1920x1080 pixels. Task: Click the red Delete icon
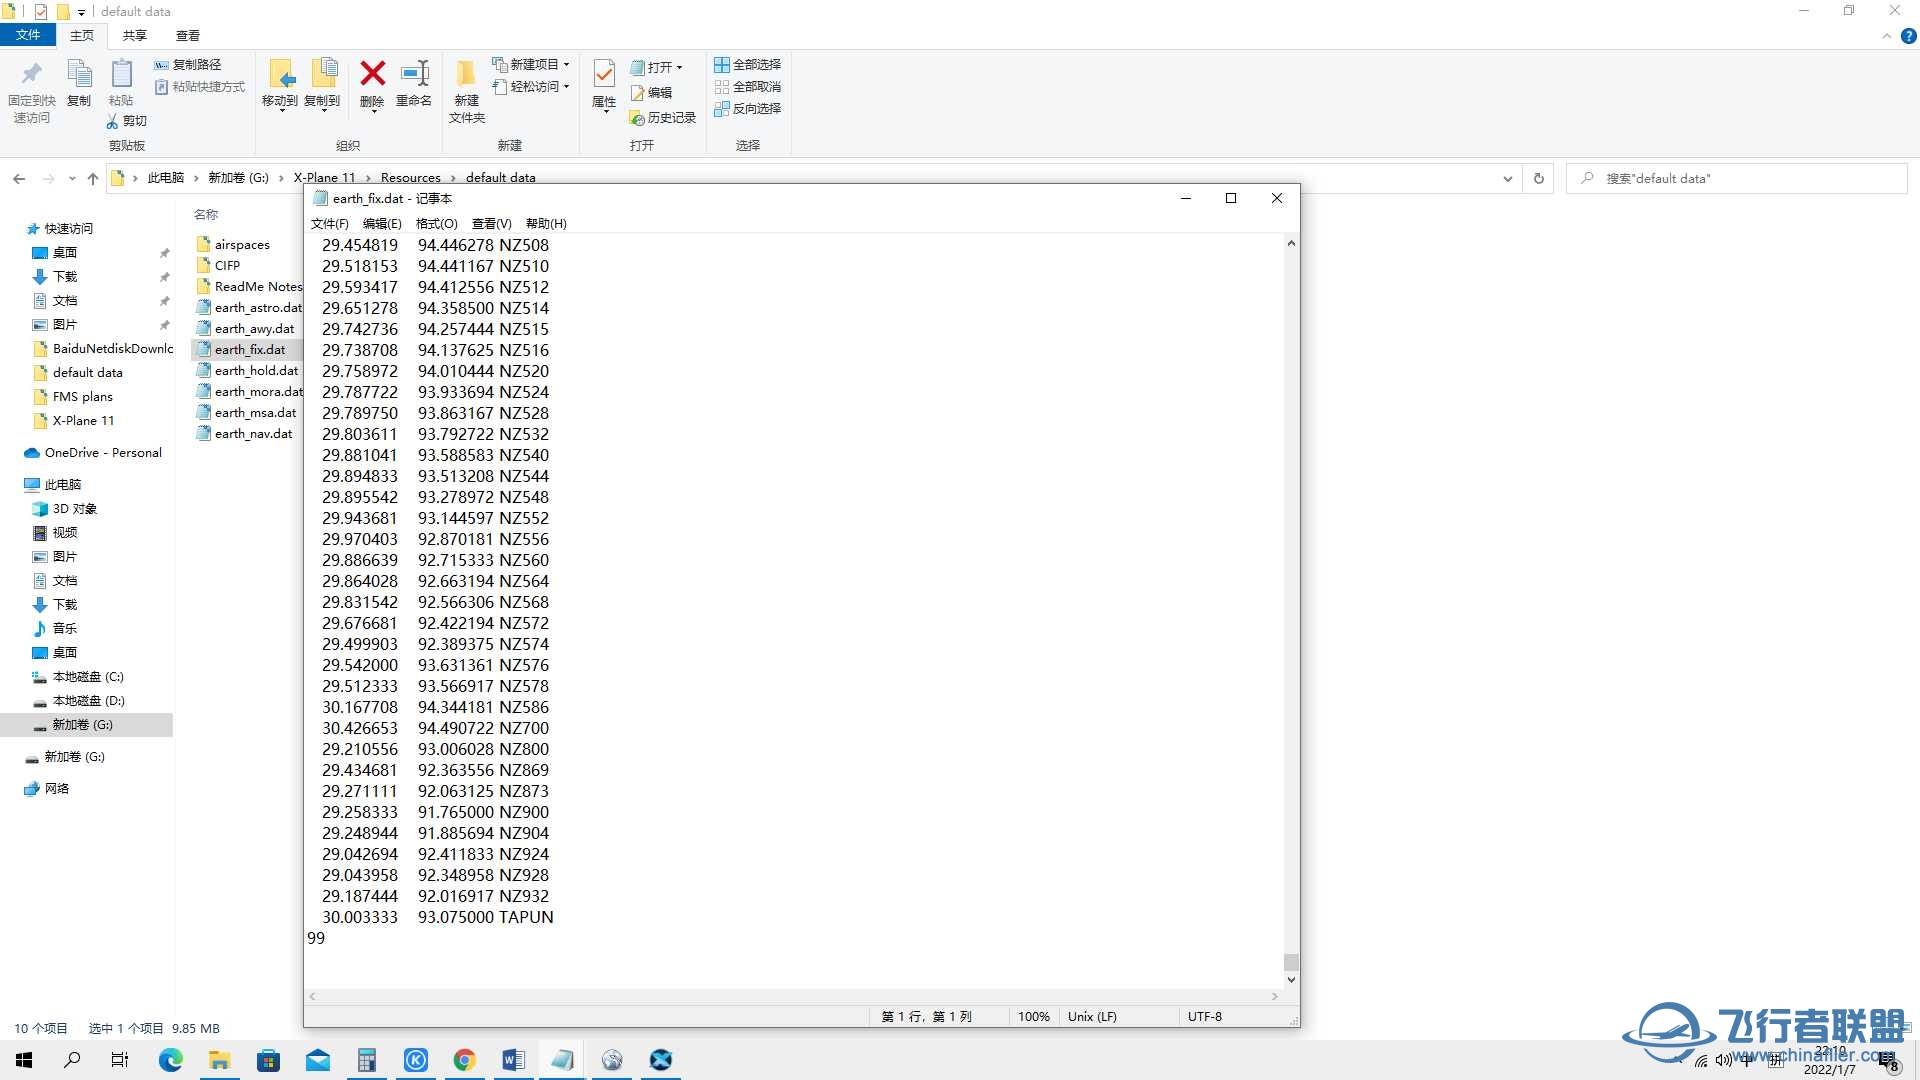click(372, 73)
